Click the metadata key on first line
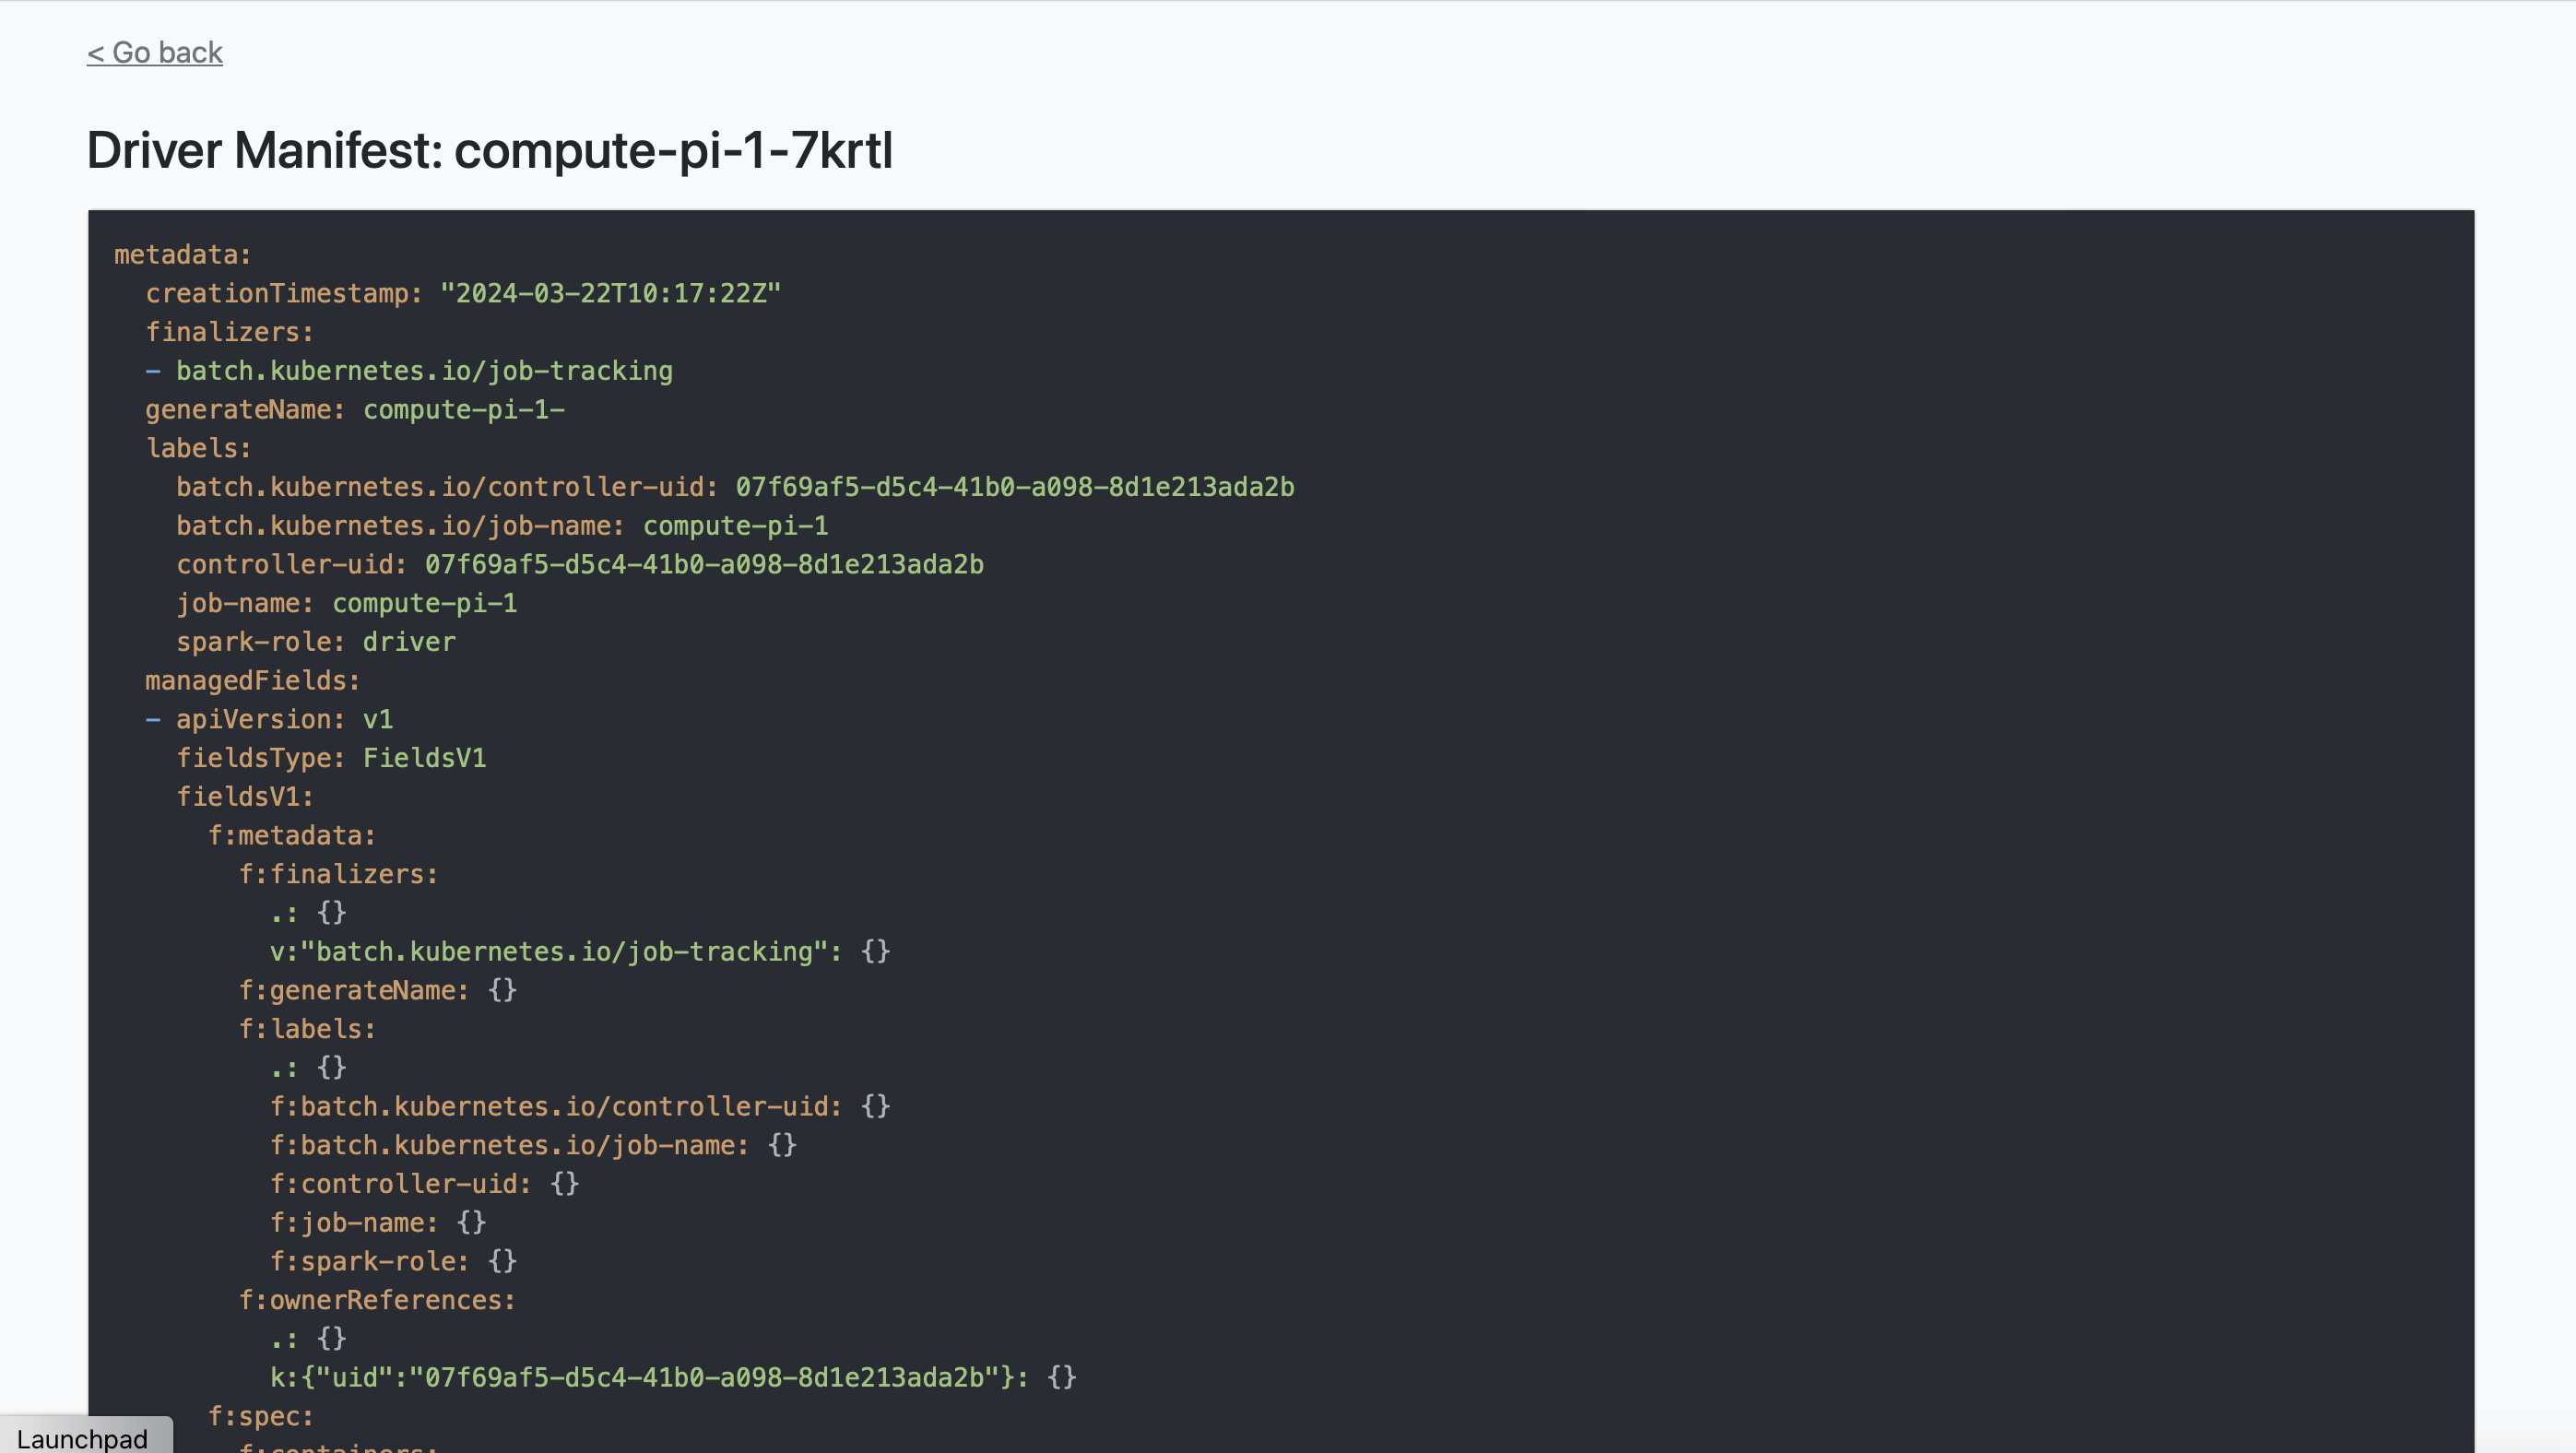2576x1453 pixels. (x=182, y=254)
